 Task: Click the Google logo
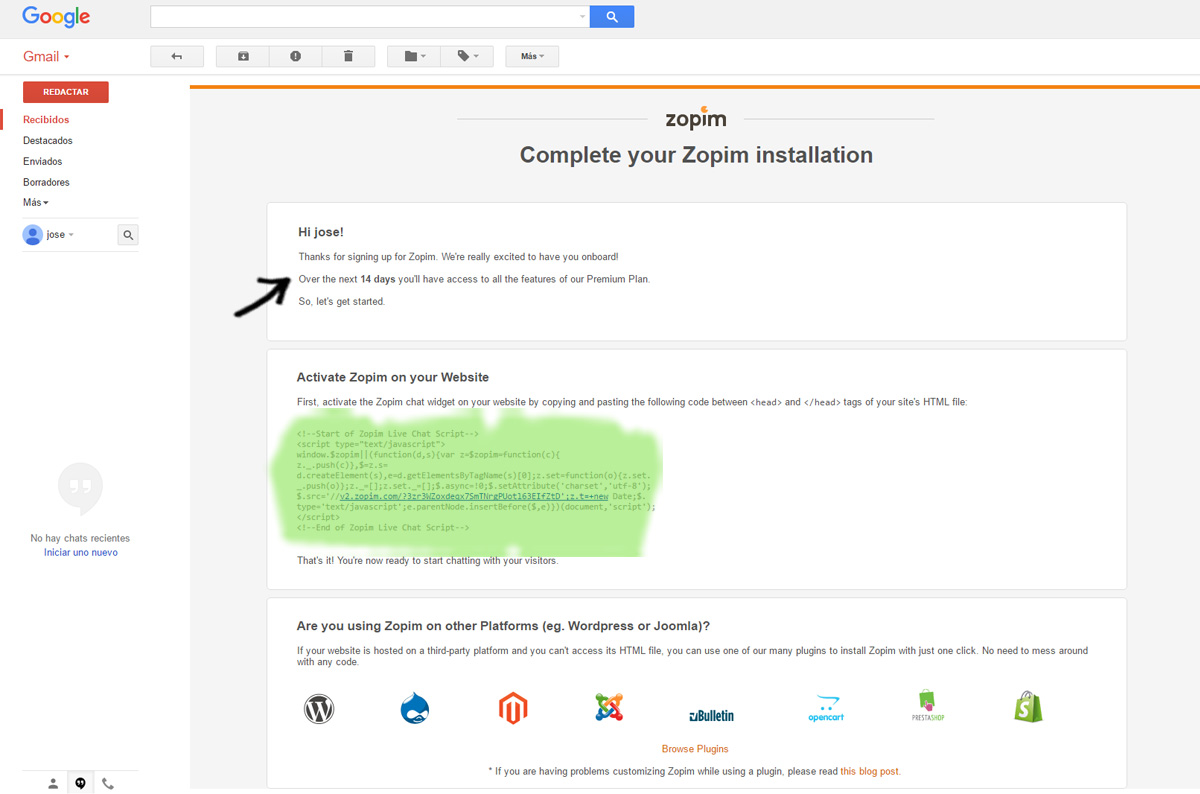[56, 17]
